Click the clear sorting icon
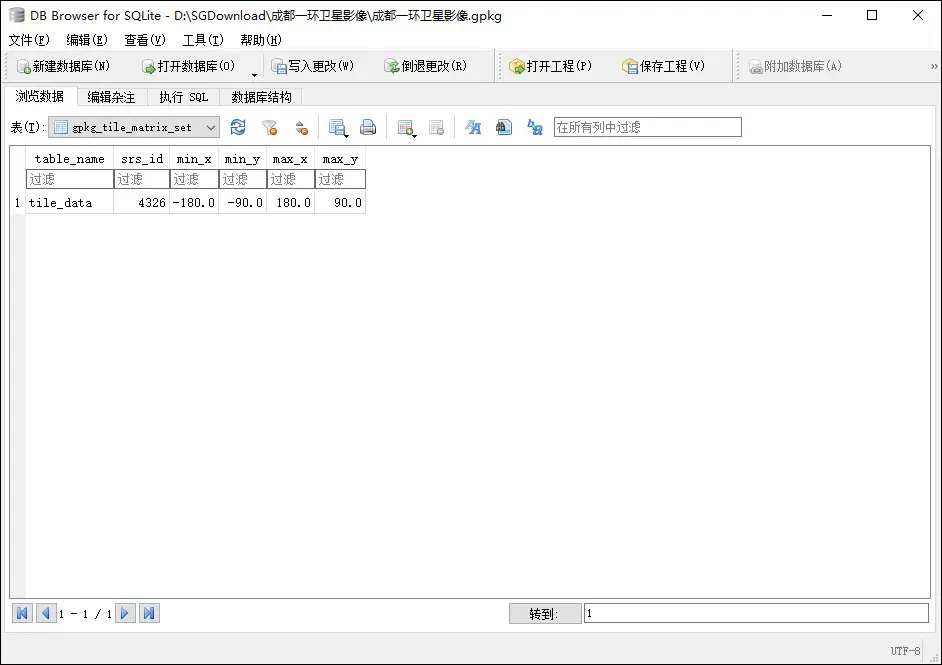This screenshot has height=665, width=942. [x=302, y=127]
